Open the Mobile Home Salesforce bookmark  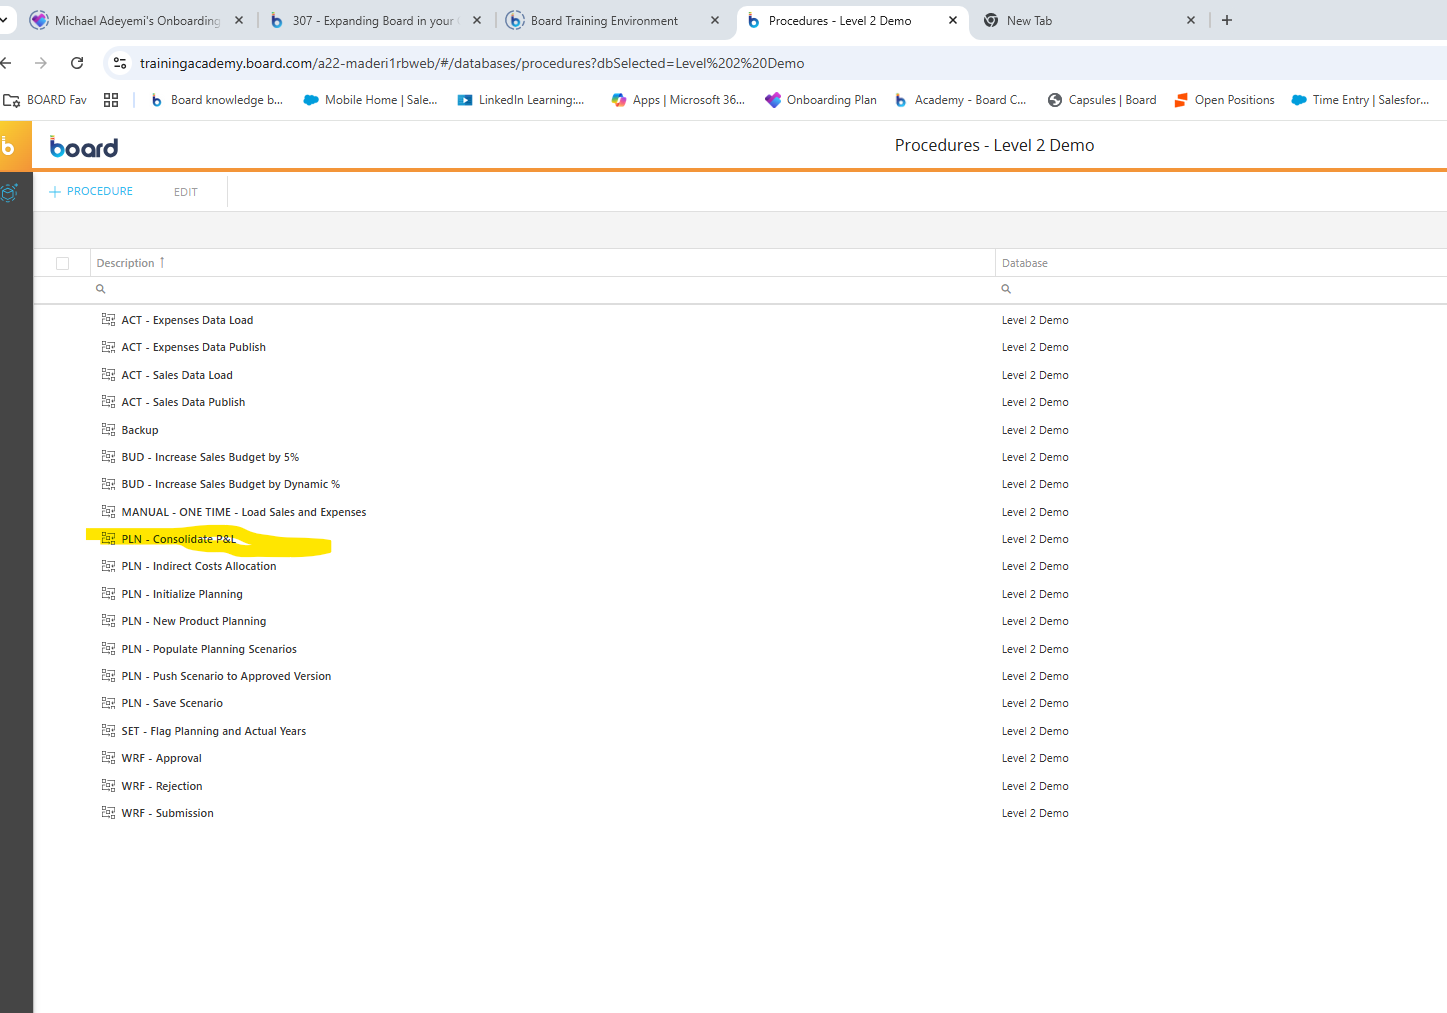pyautogui.click(x=370, y=100)
